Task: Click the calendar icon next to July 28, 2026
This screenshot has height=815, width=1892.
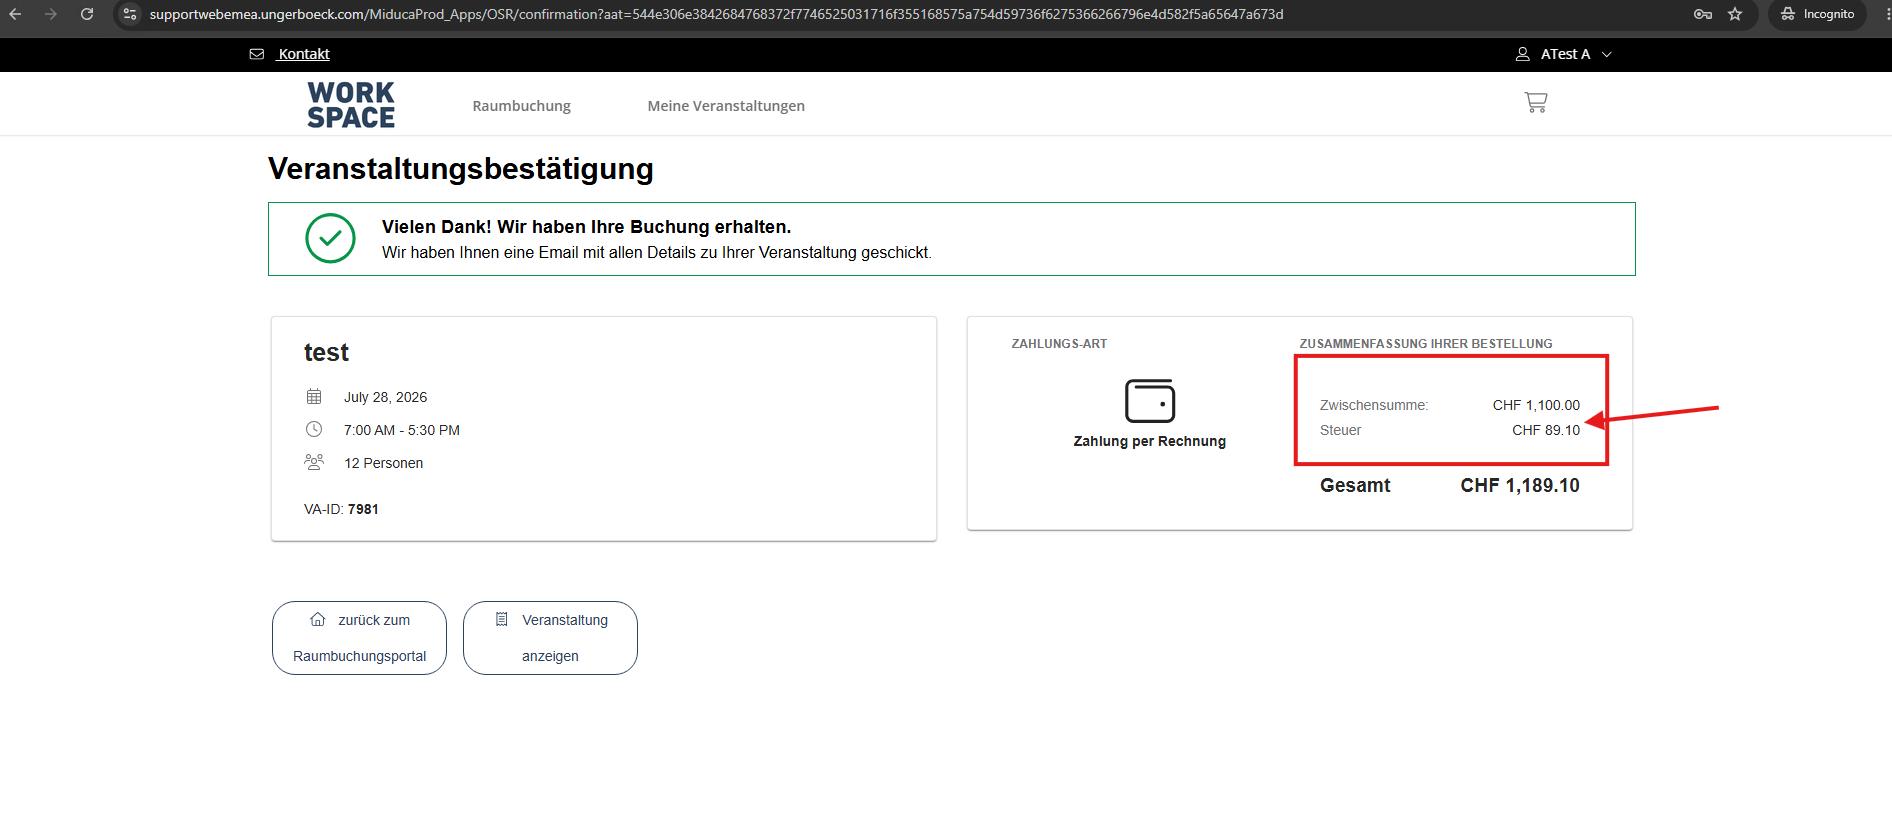Action: point(314,397)
